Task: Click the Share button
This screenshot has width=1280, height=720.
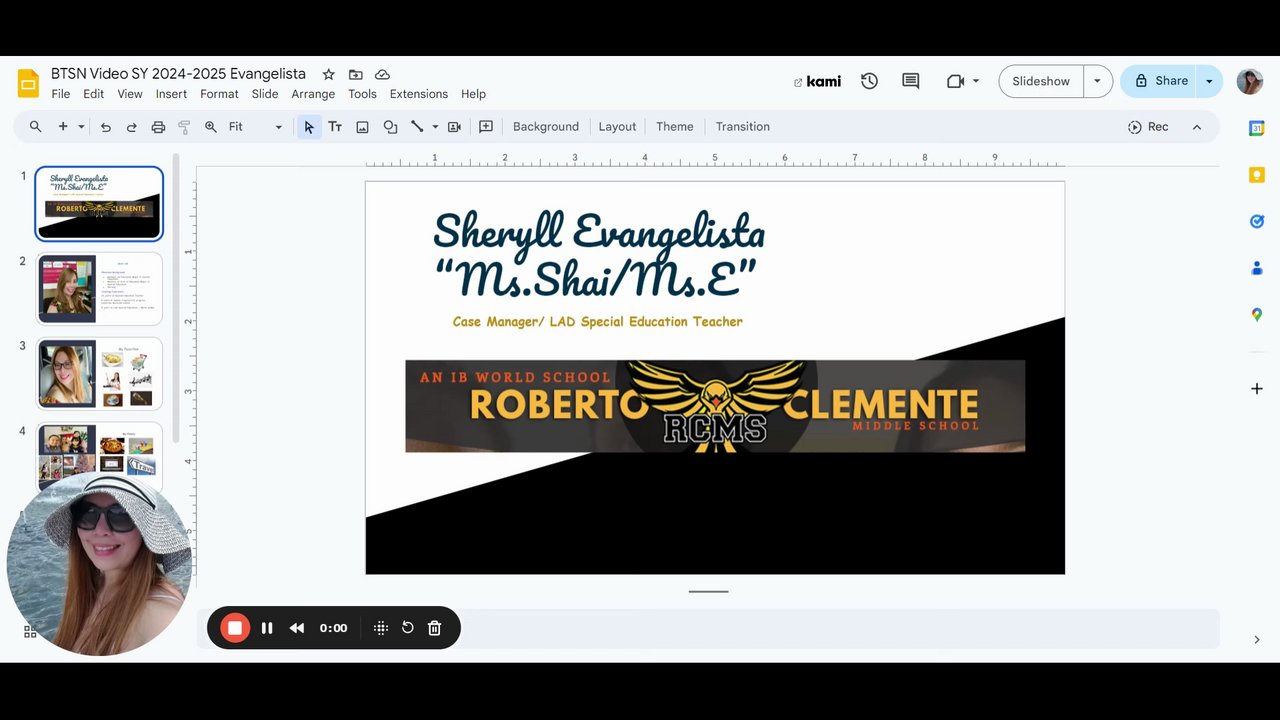Action: click(x=1160, y=81)
